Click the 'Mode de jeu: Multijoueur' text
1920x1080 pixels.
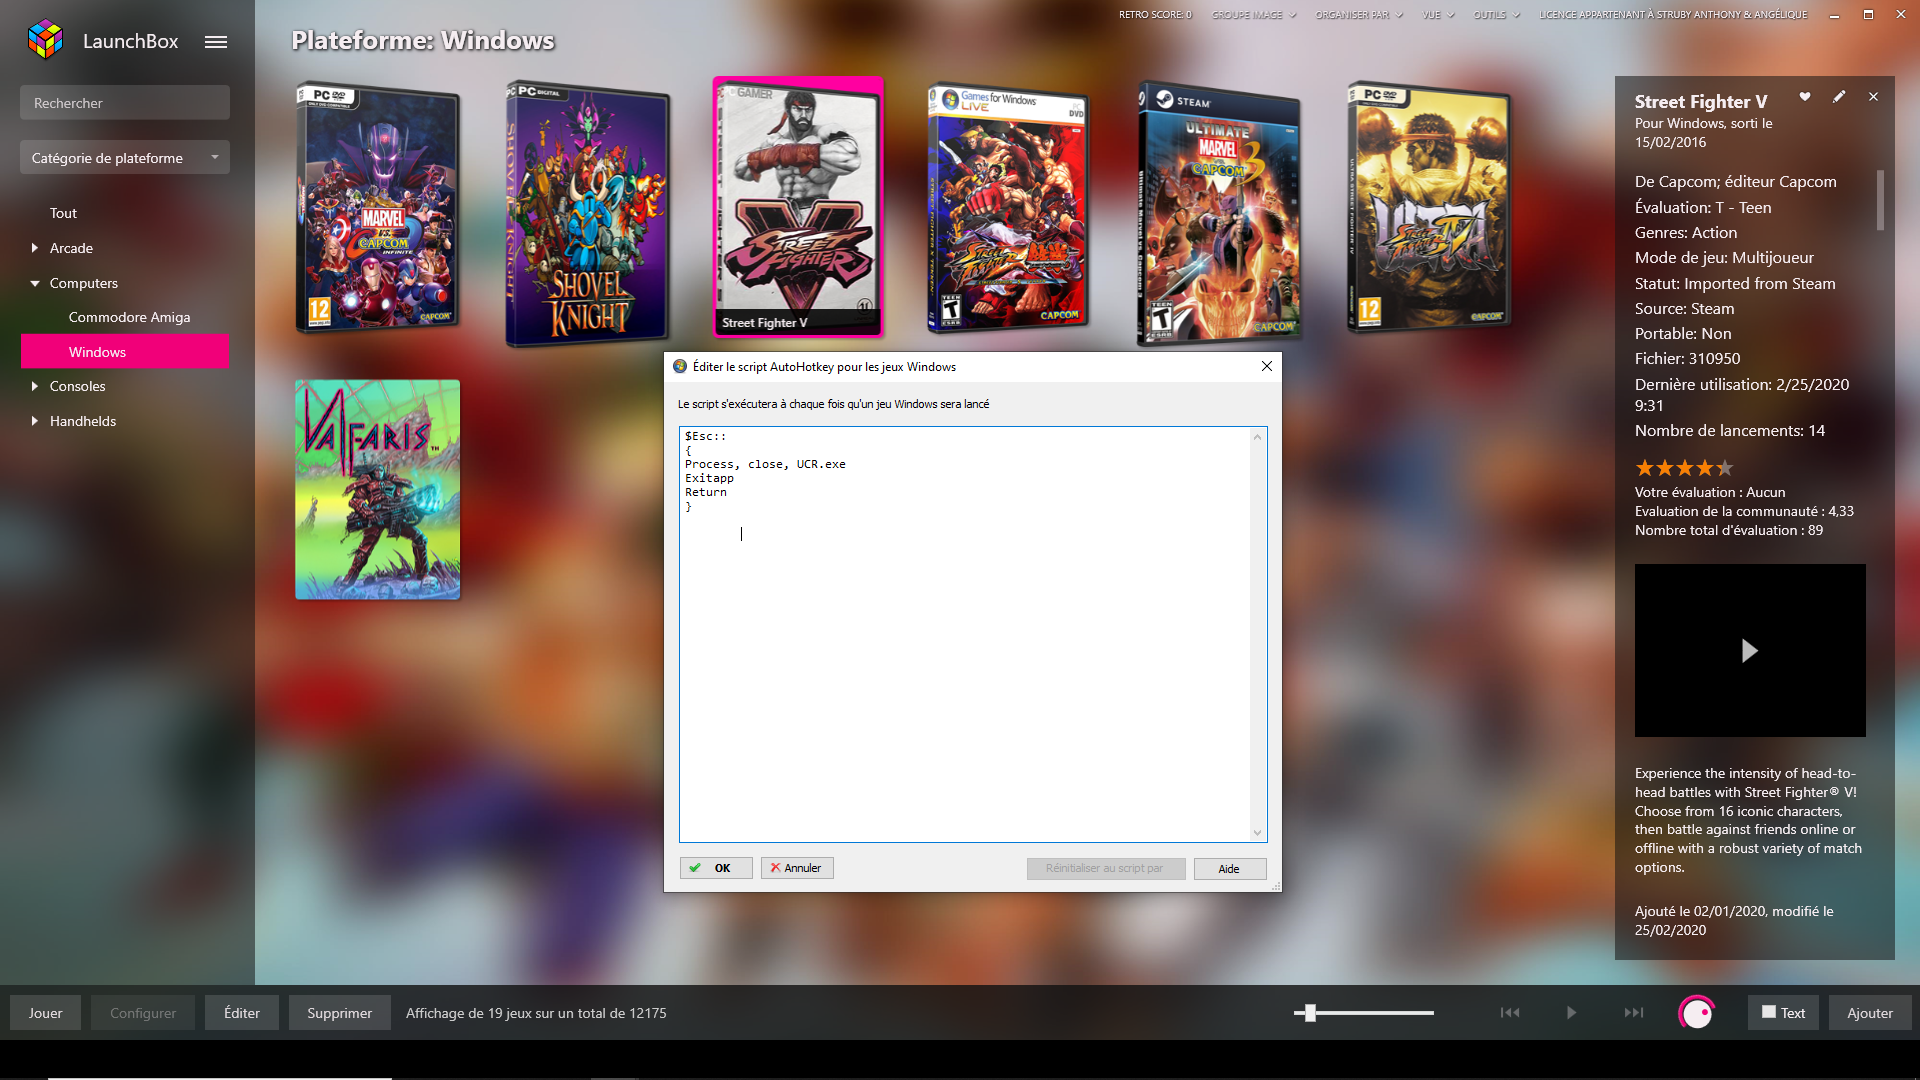[1724, 258]
